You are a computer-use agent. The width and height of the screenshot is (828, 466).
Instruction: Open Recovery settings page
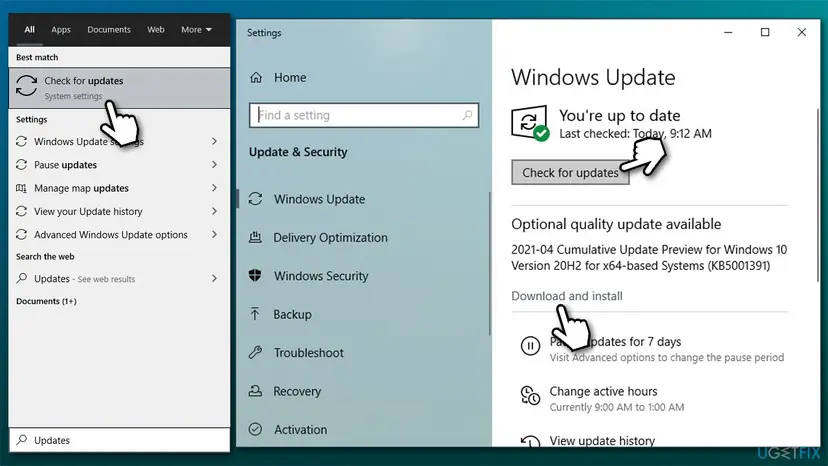[297, 391]
